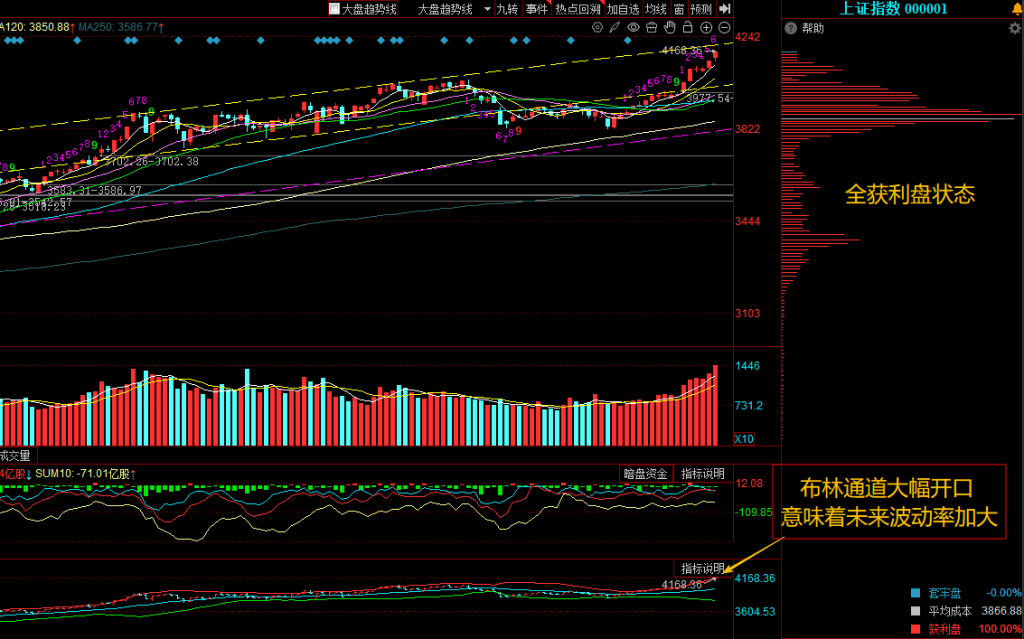Click the 帮助 help link

click(x=812, y=29)
